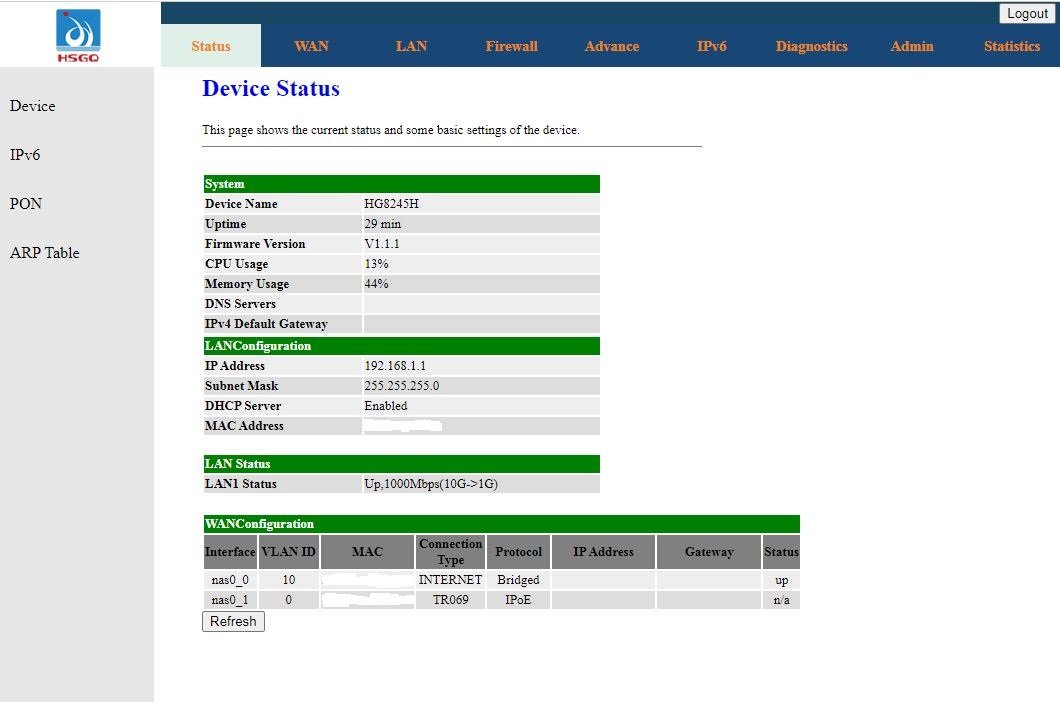Select the nas0_1 interface row
Image resolution: width=1060 pixels, height=702 pixels.
(x=502, y=600)
